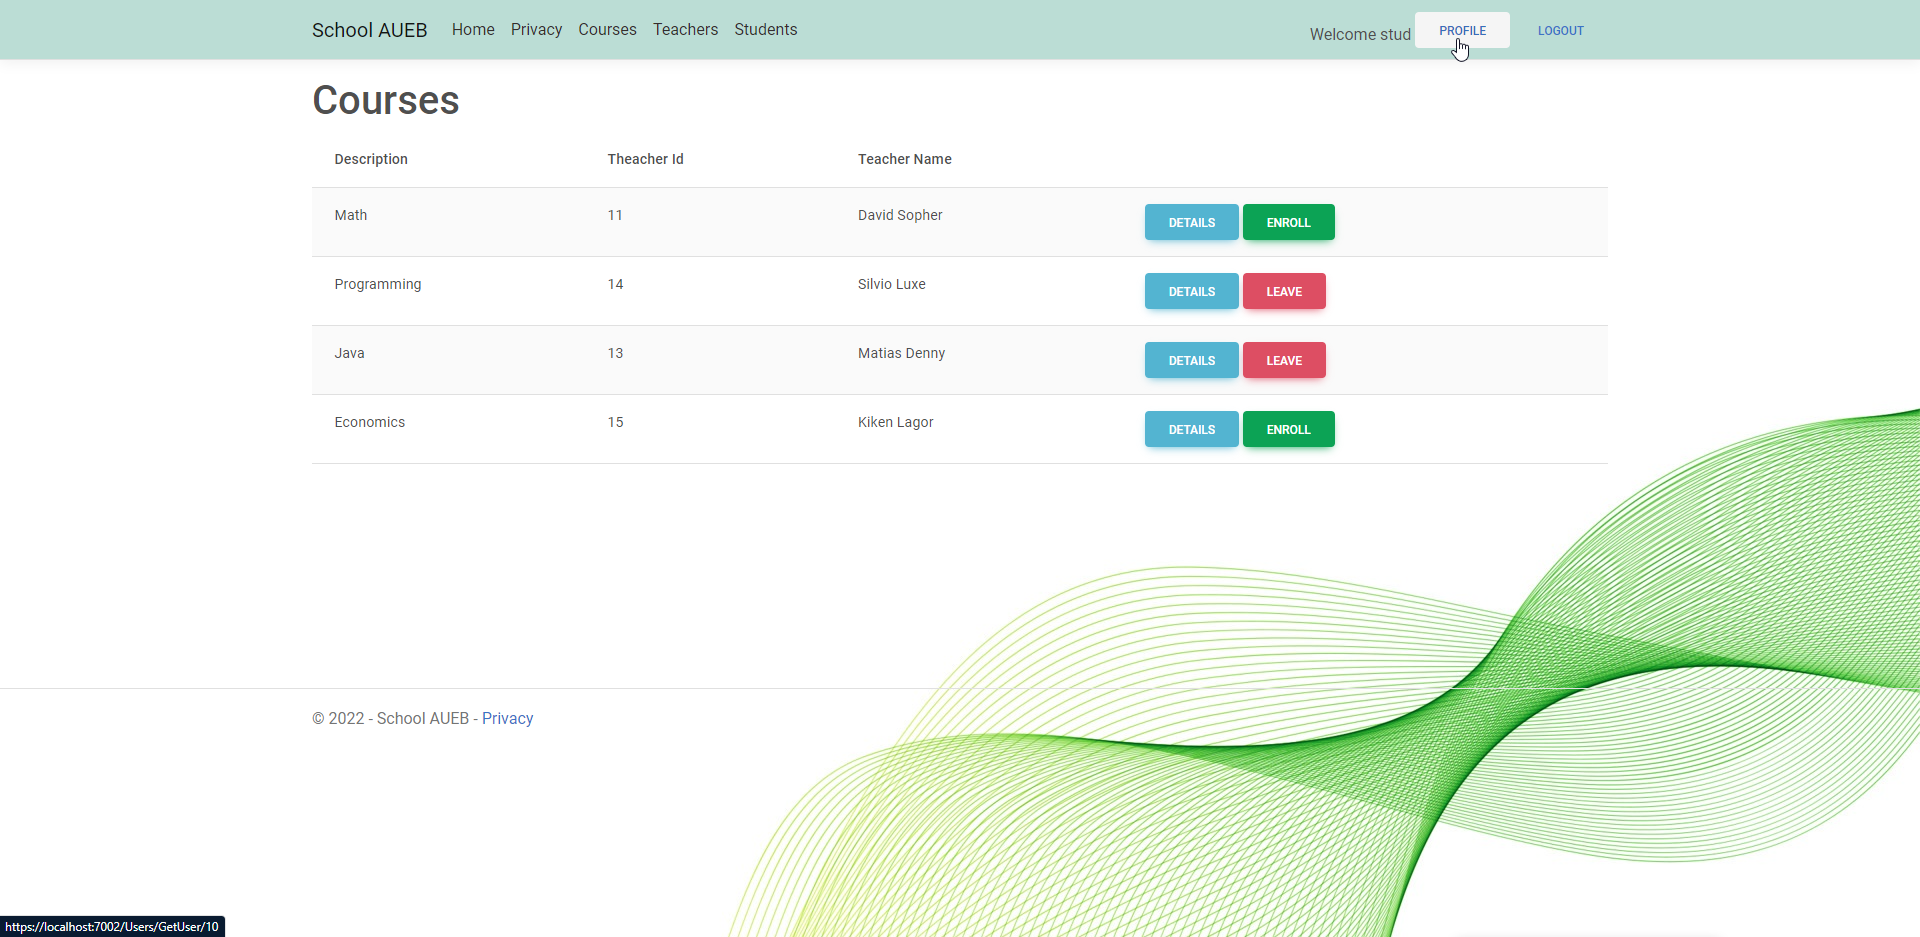Click the Description column header
This screenshot has width=1920, height=937.
(371, 159)
